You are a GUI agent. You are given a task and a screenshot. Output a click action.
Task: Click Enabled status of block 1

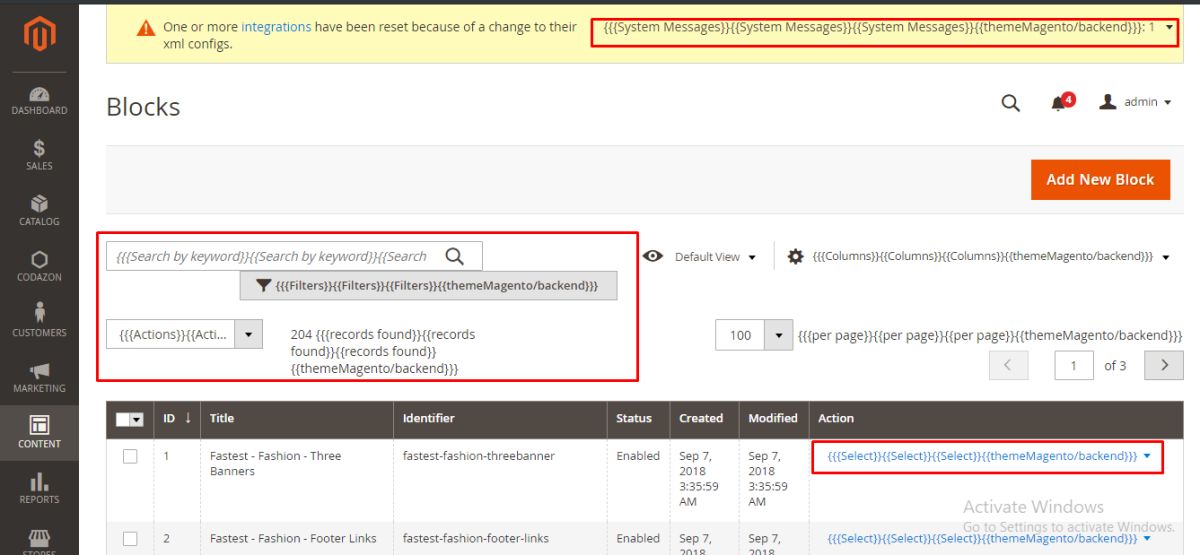[638, 456]
